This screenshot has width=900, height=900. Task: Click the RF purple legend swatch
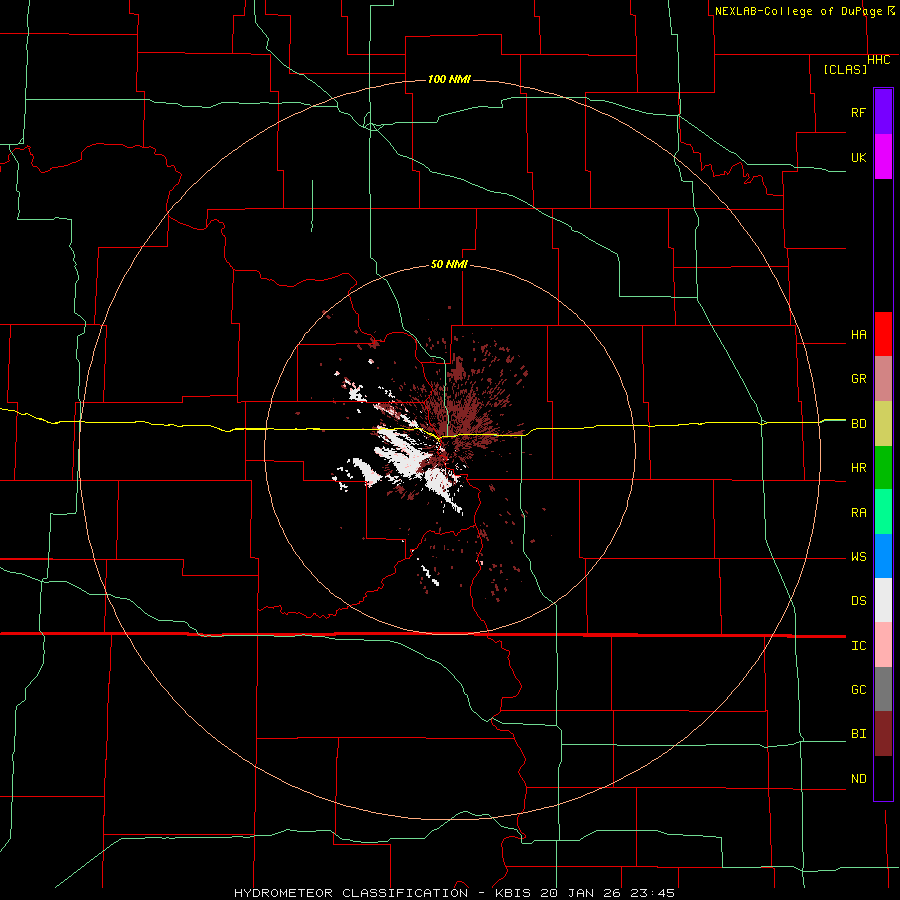[883, 112]
